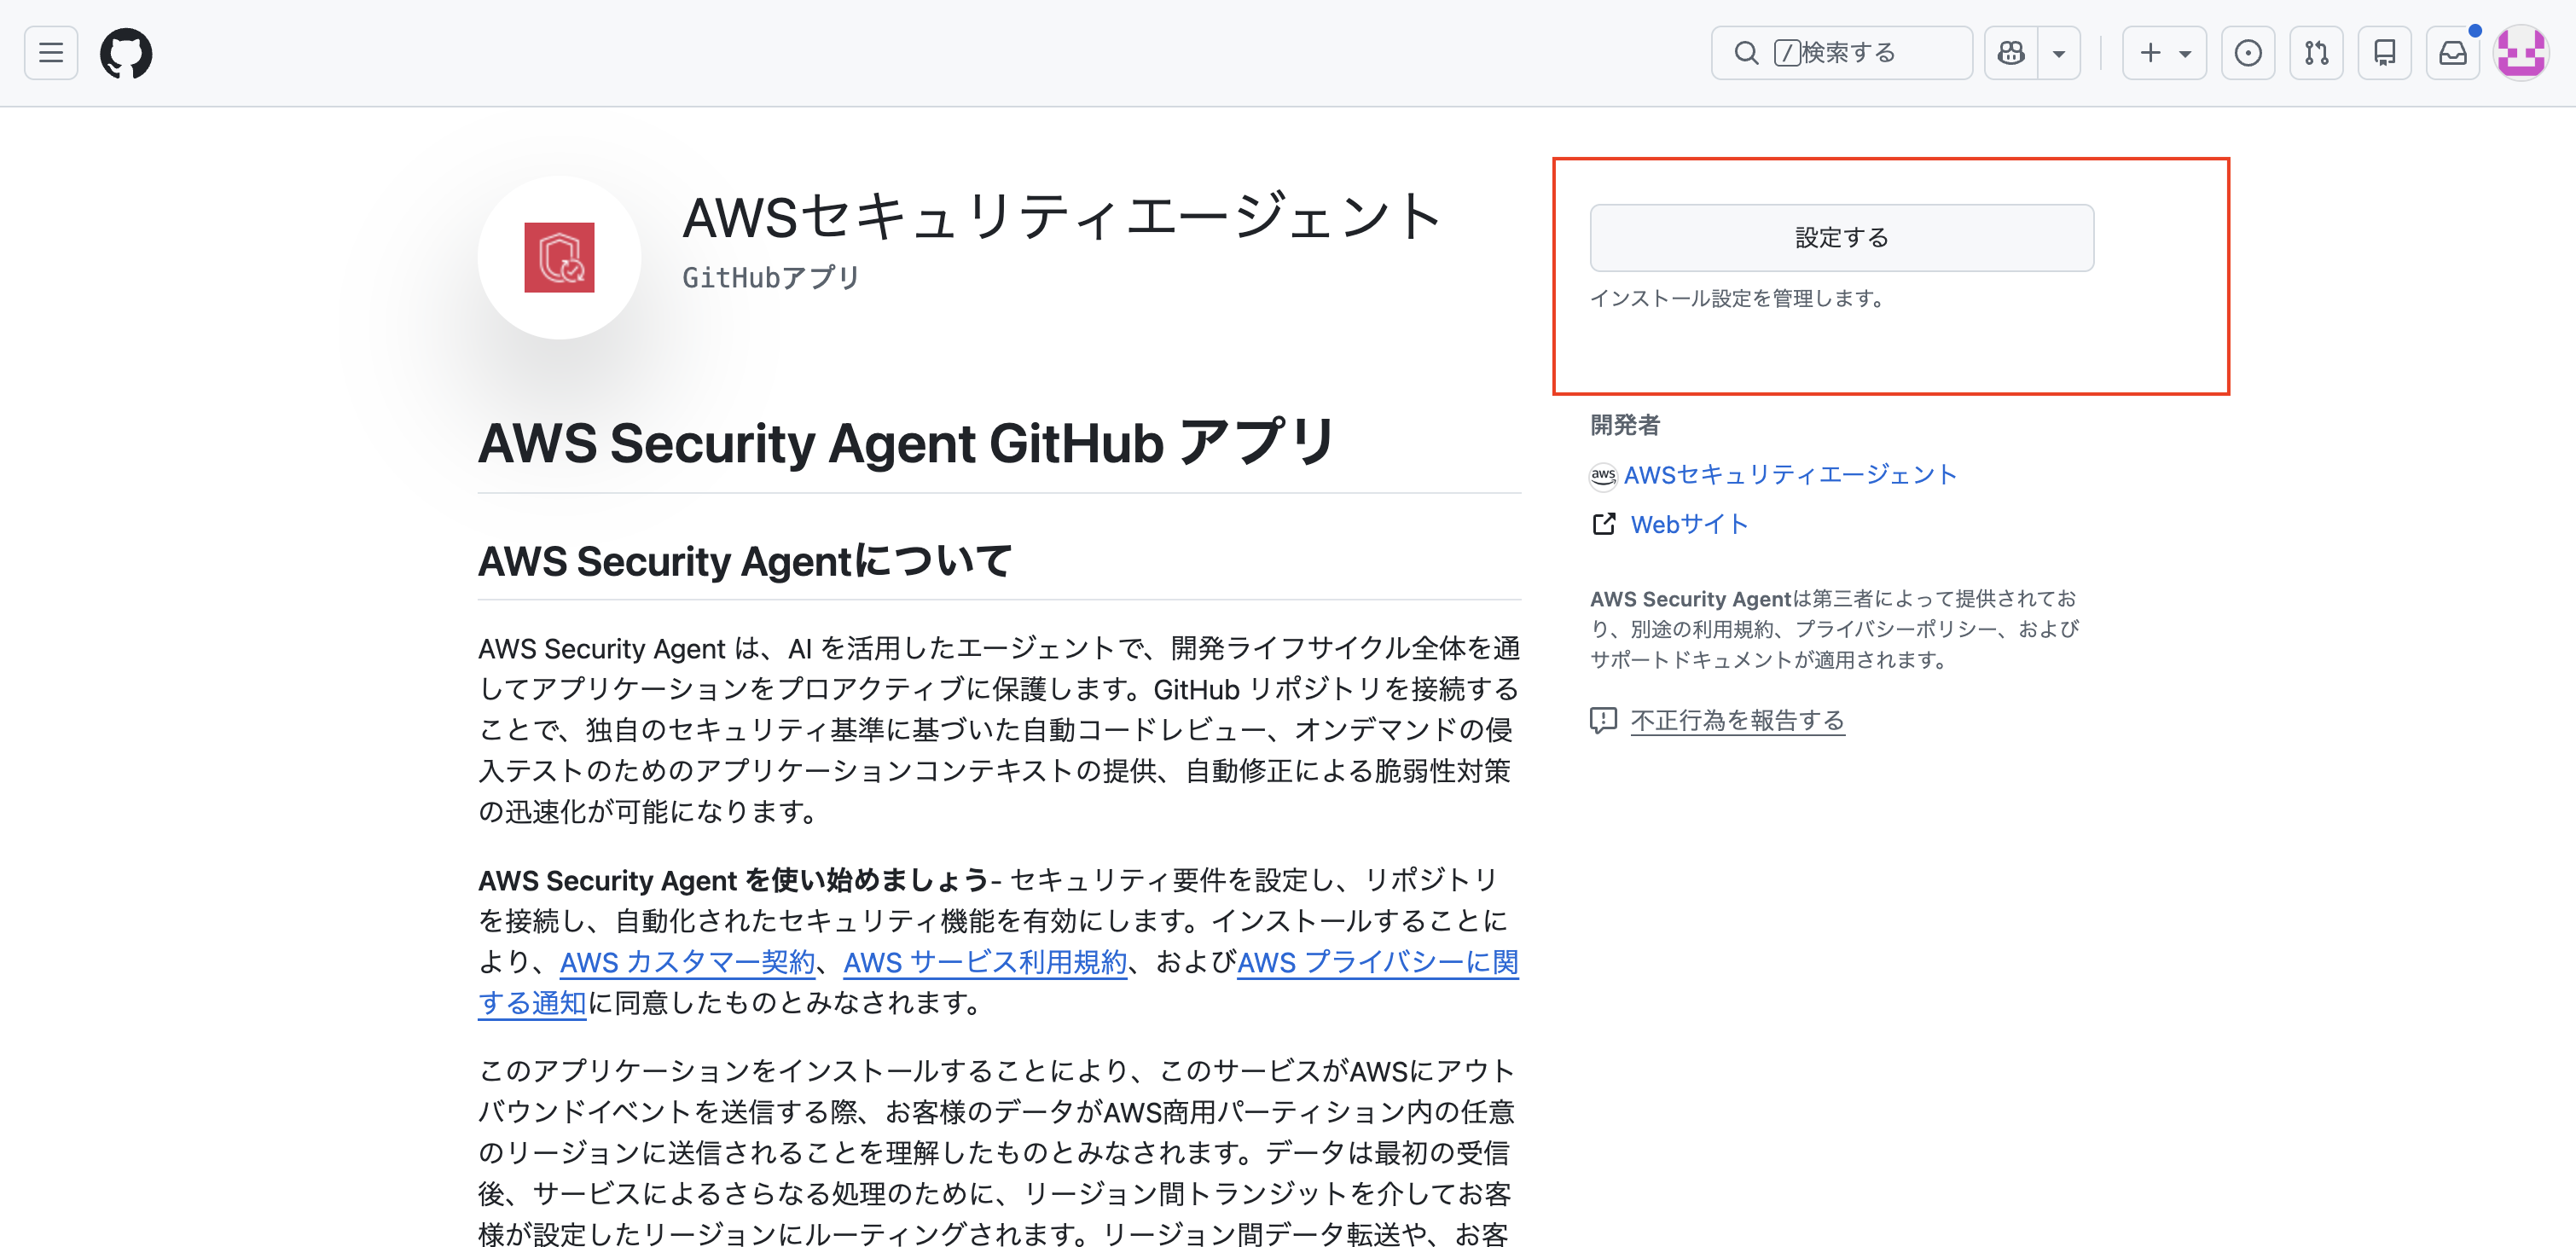The height and width of the screenshot is (1247, 2576).
Task: Click 不正行為を報告する link
Action: [x=1737, y=720]
